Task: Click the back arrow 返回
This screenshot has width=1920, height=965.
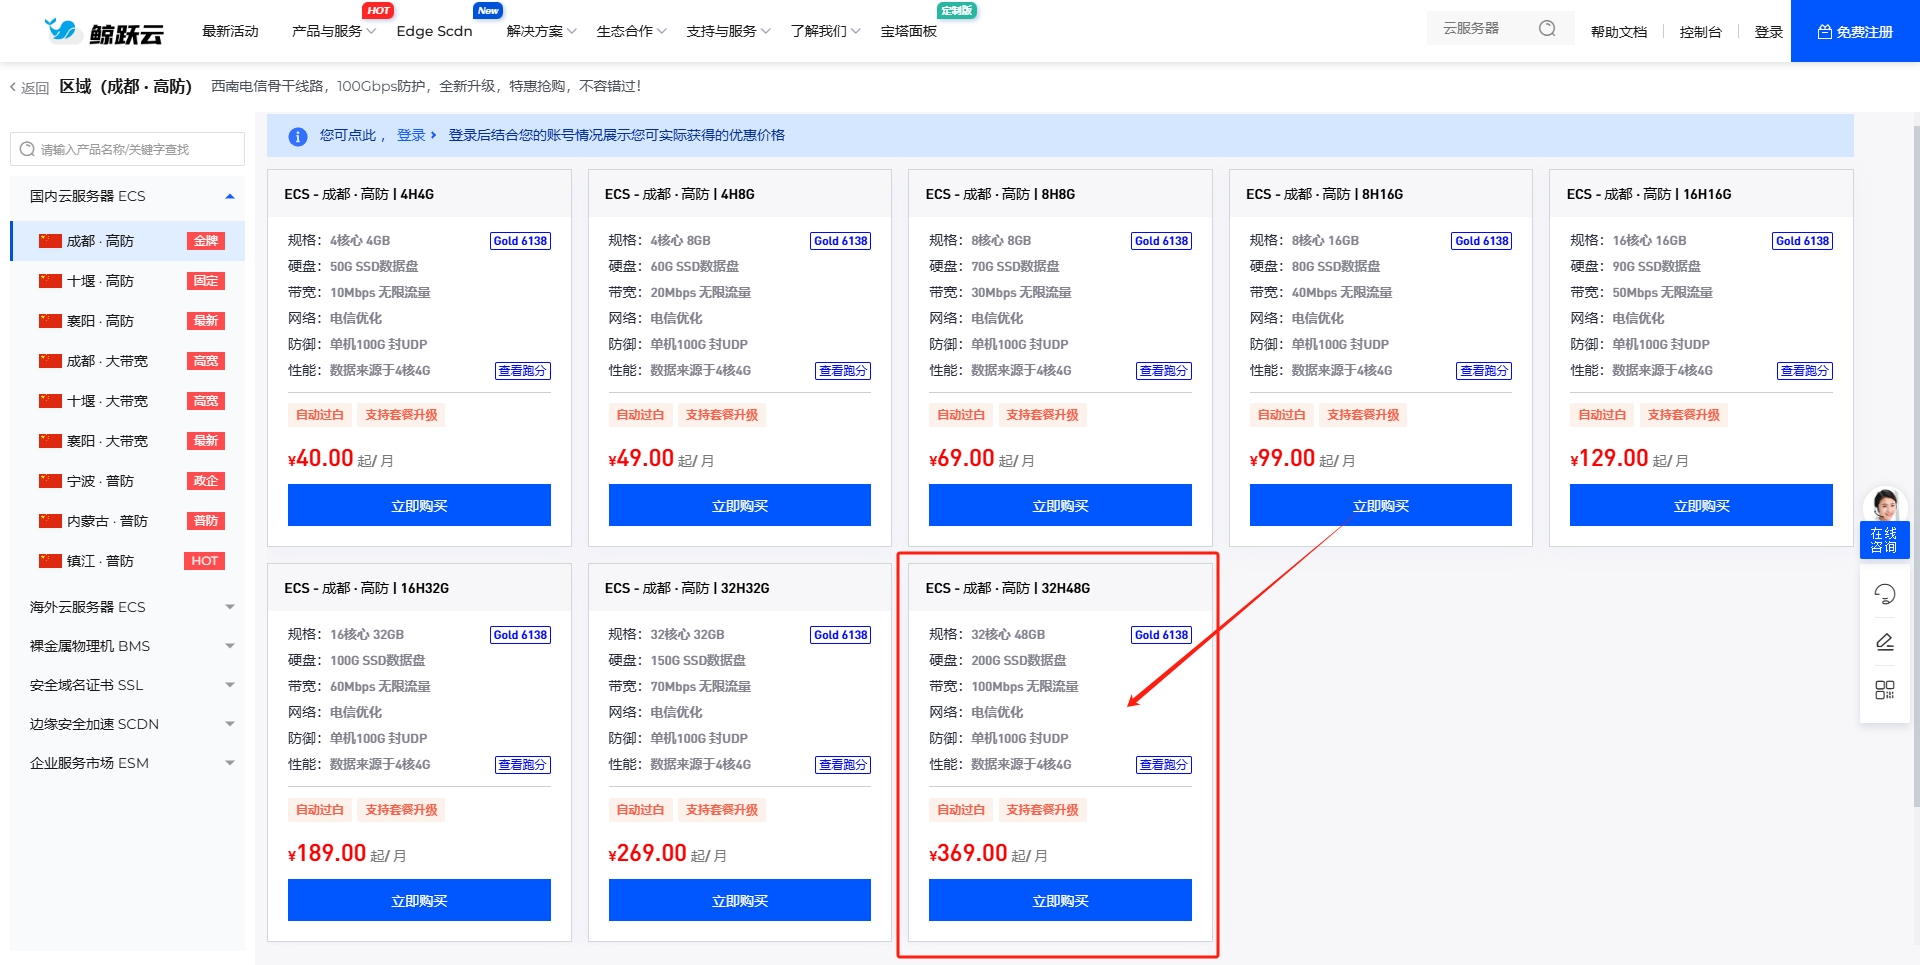Action: (x=29, y=88)
